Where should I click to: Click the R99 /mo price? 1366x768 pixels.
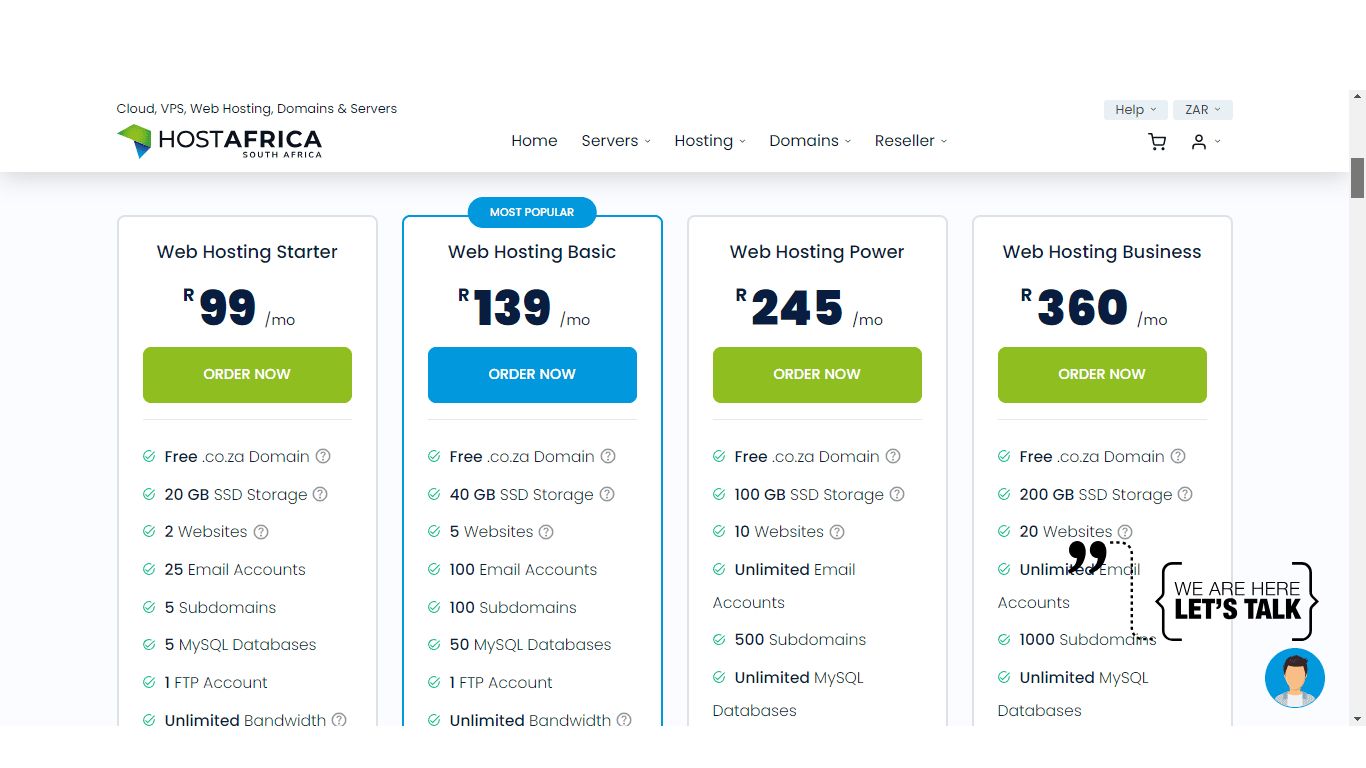[x=239, y=308]
